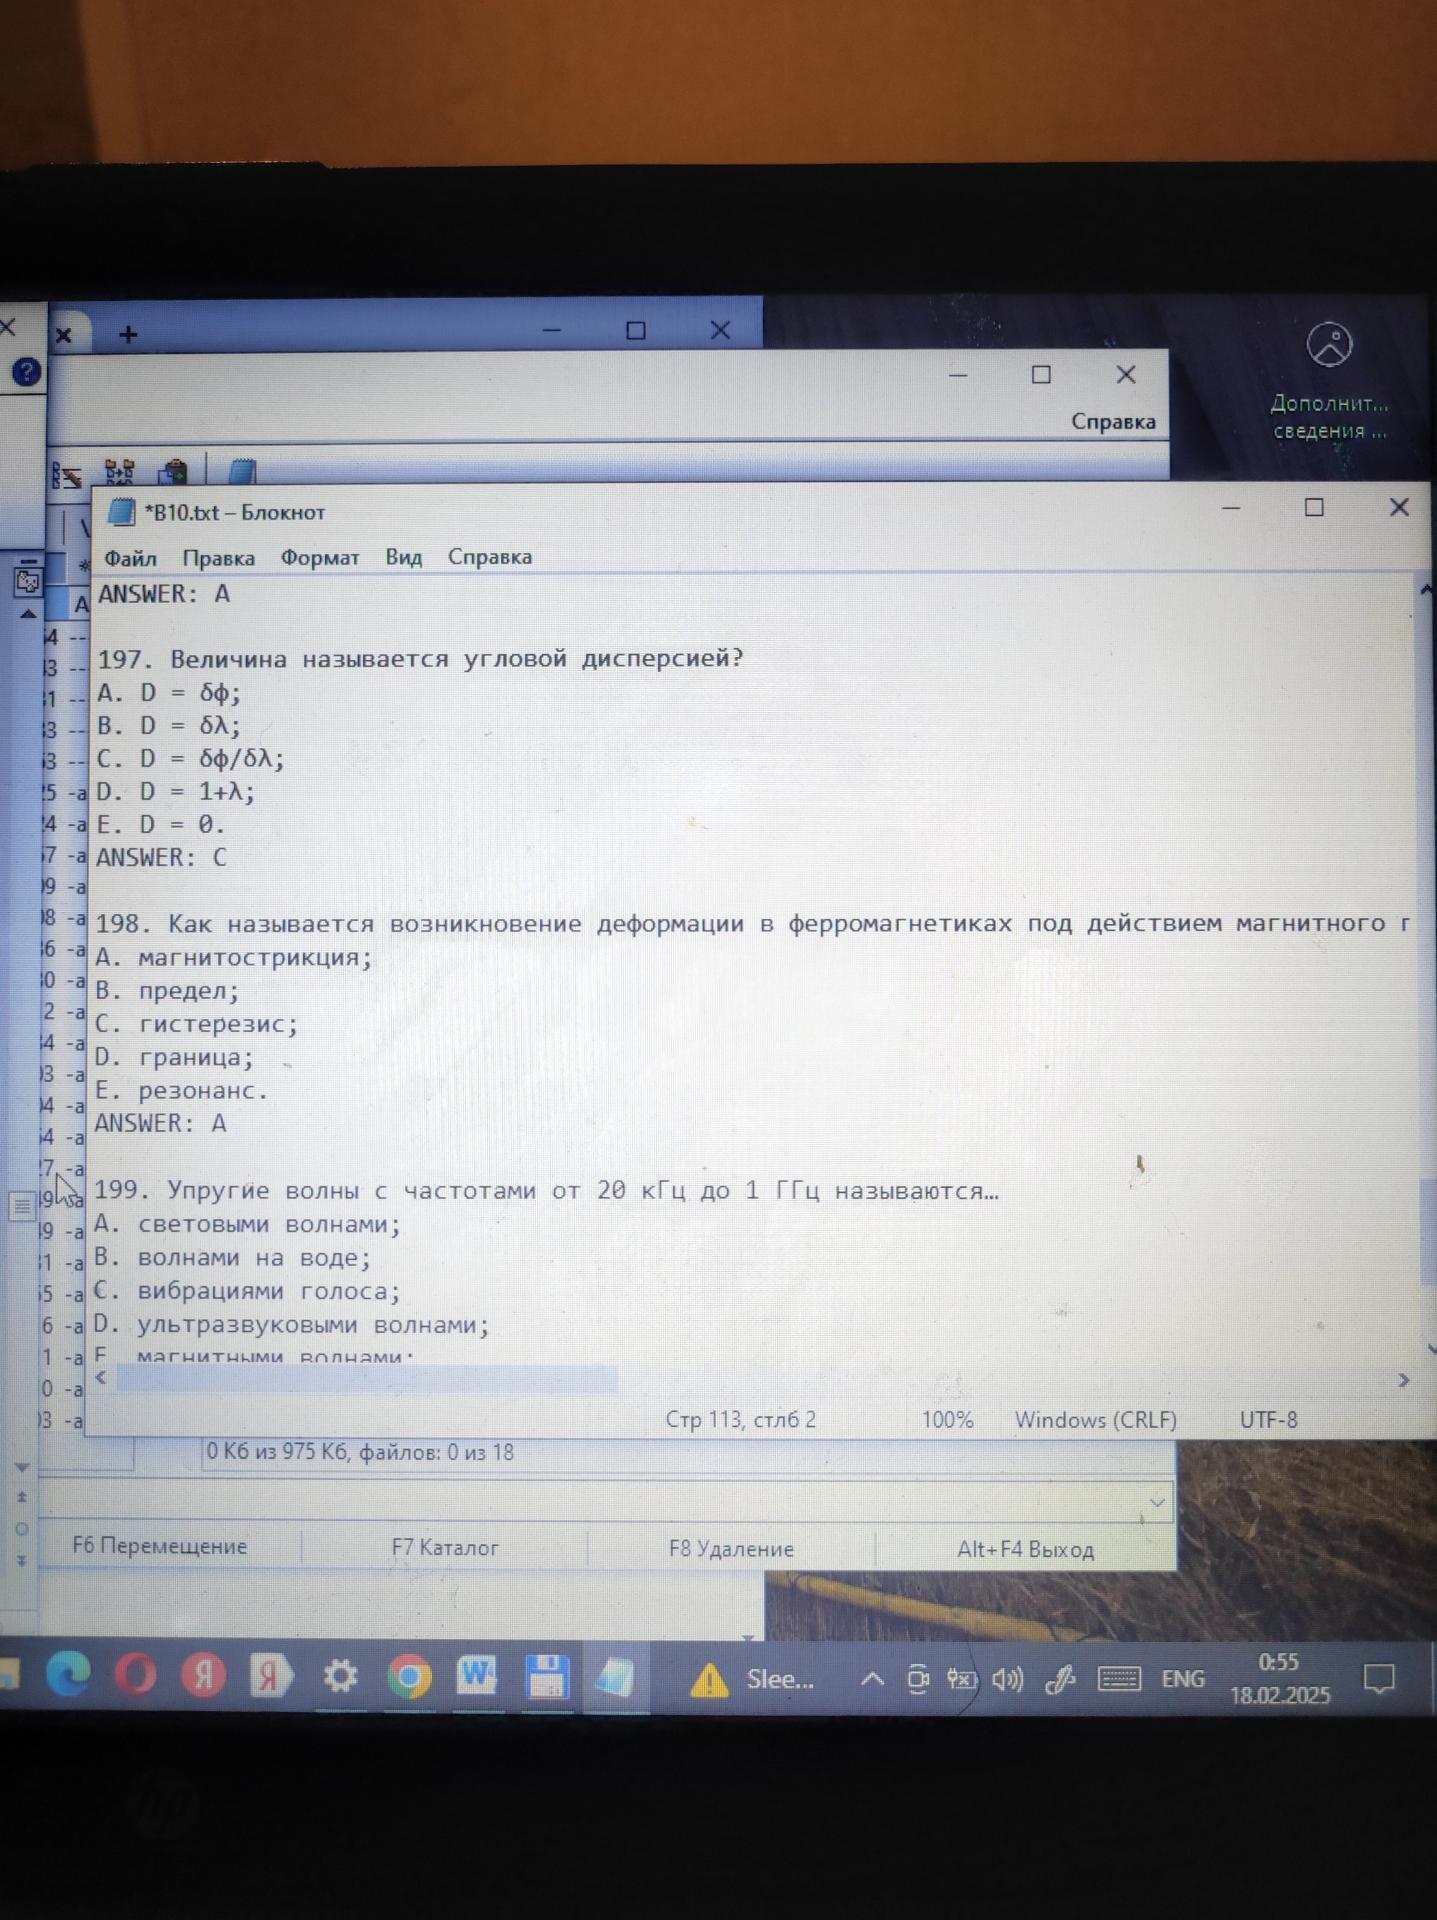
Task: Launch Google Chrome from the taskbar
Action: 409,1677
